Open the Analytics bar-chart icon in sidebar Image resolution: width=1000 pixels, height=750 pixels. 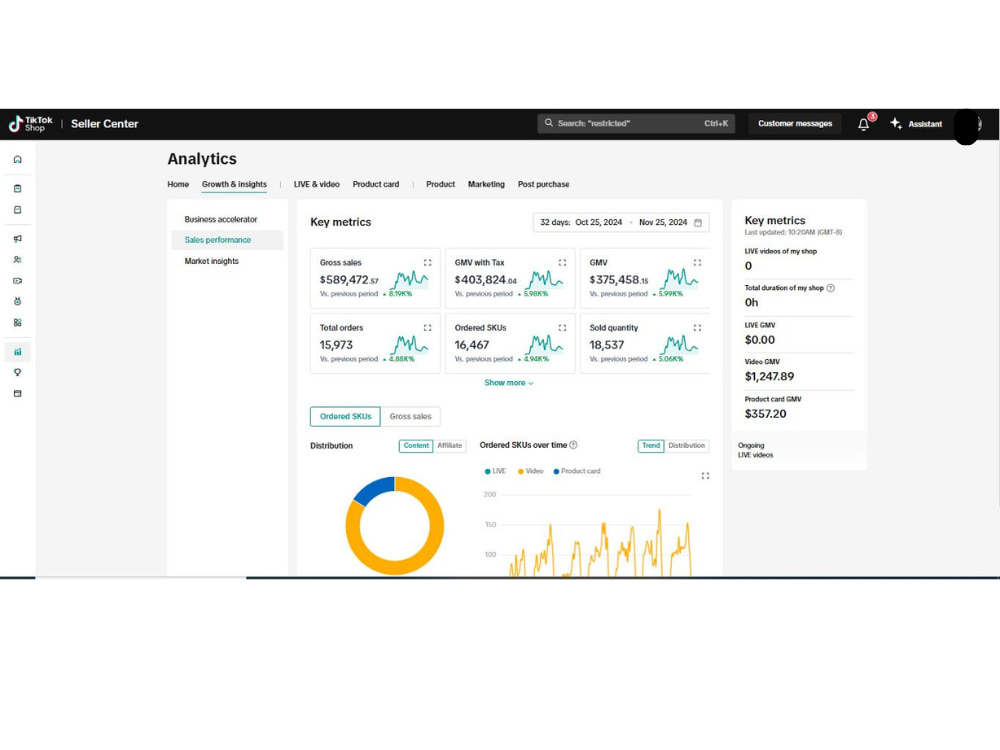point(18,352)
